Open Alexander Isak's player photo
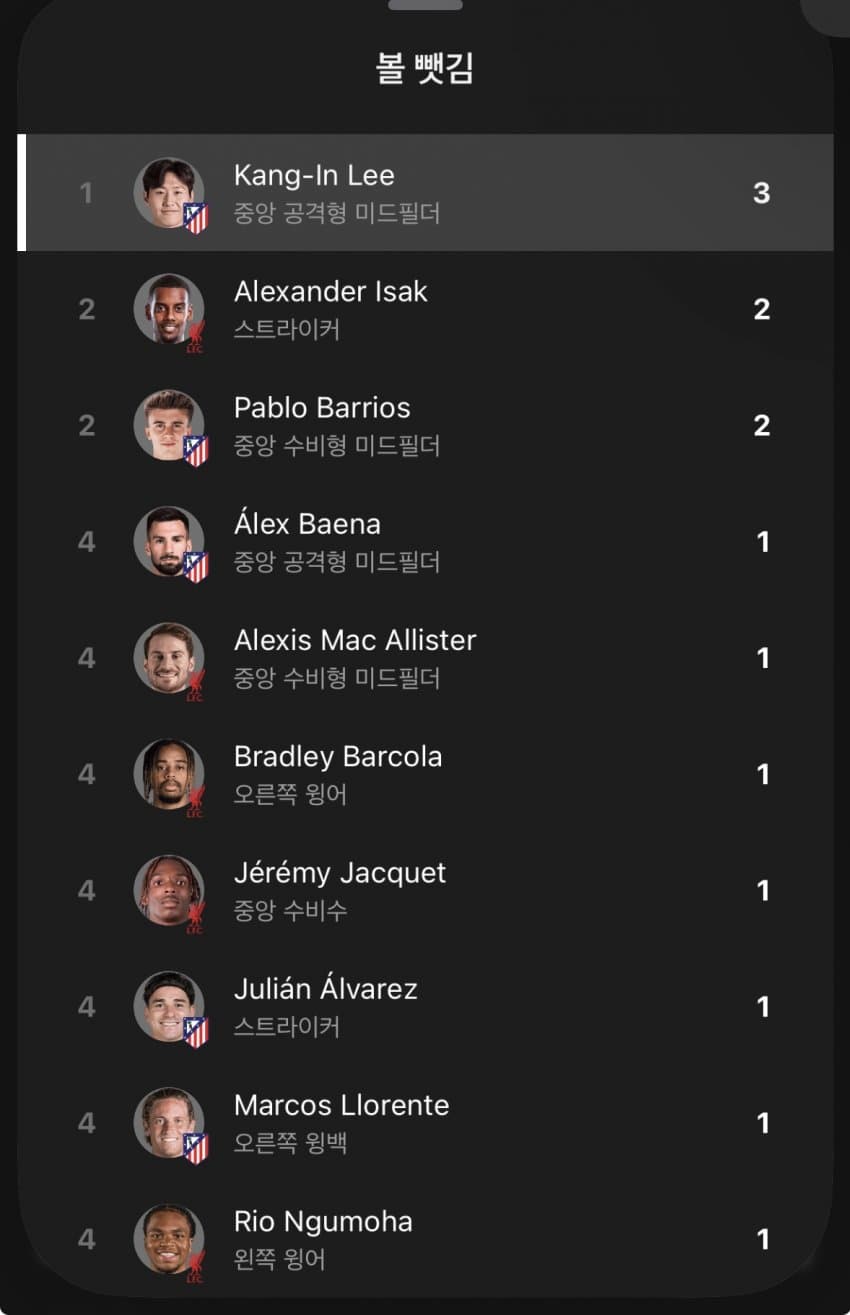Screen dimensions: 850x1315 [x=168, y=309]
